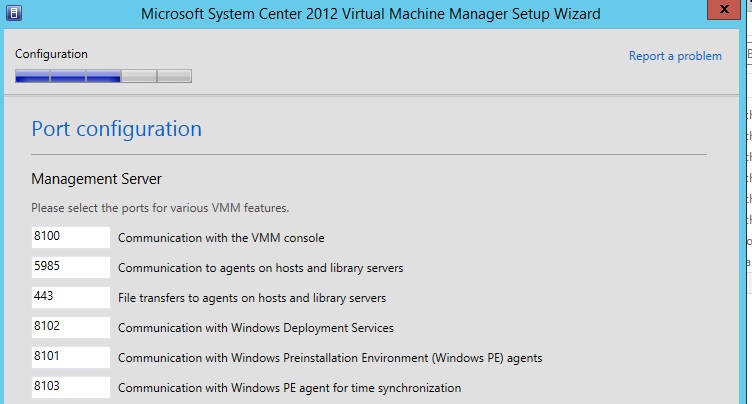Click the first filled segment of the progress bar
The width and height of the screenshot is (752, 404).
[32, 76]
